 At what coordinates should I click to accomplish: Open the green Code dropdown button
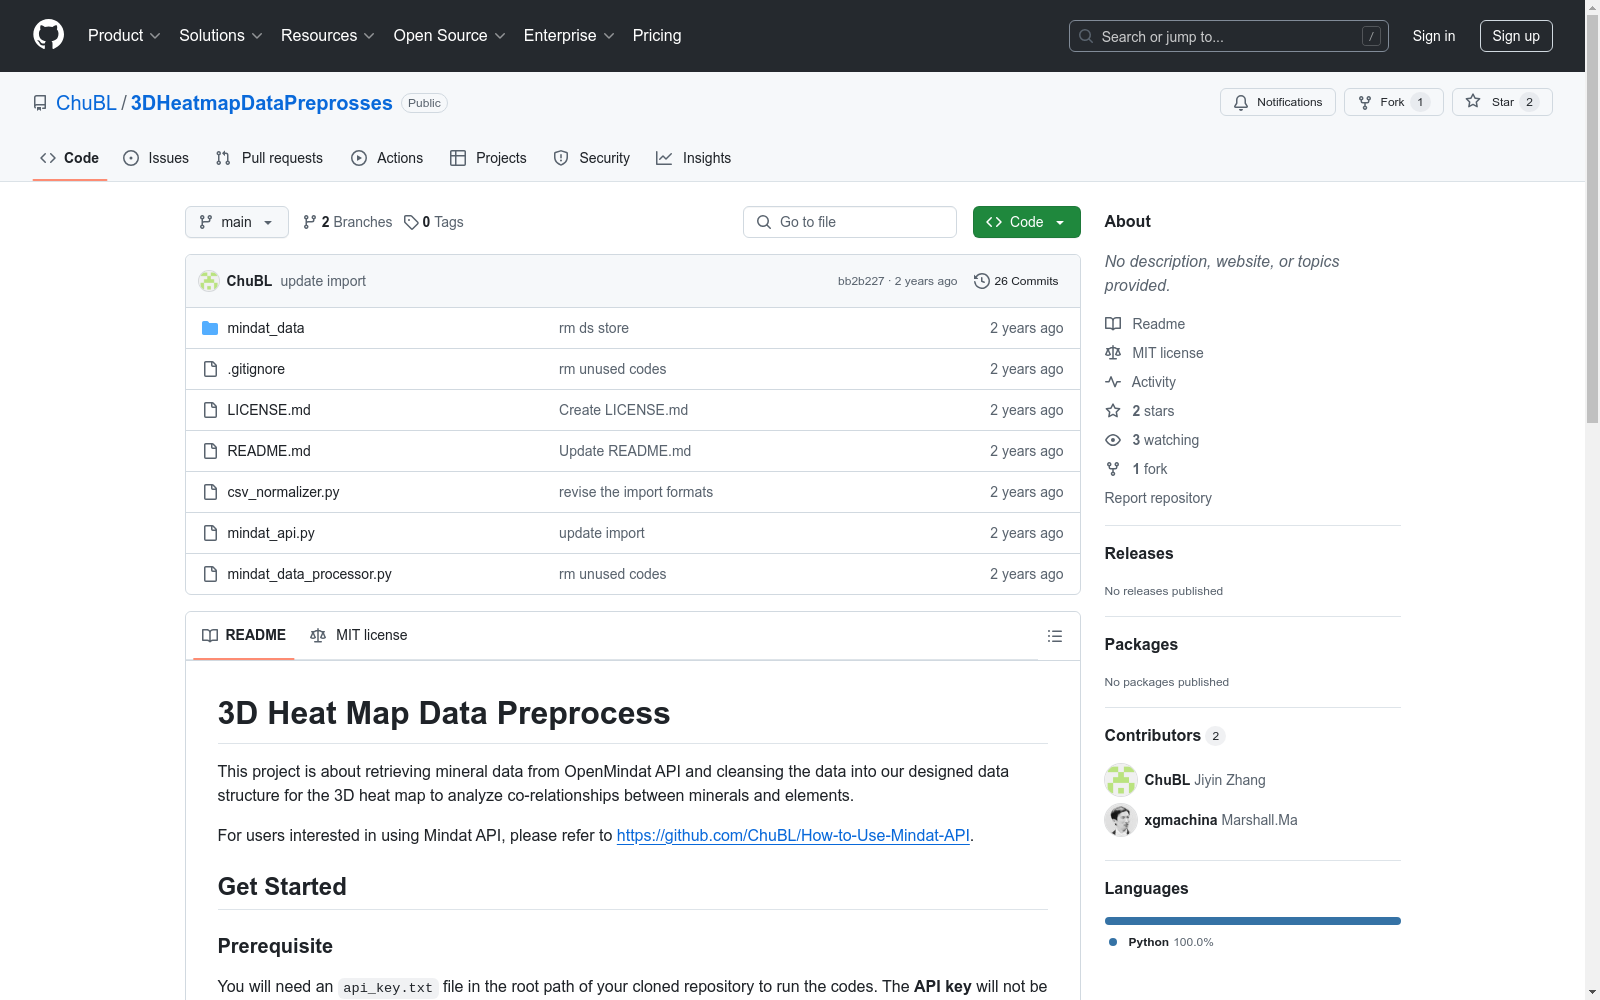click(x=1026, y=222)
